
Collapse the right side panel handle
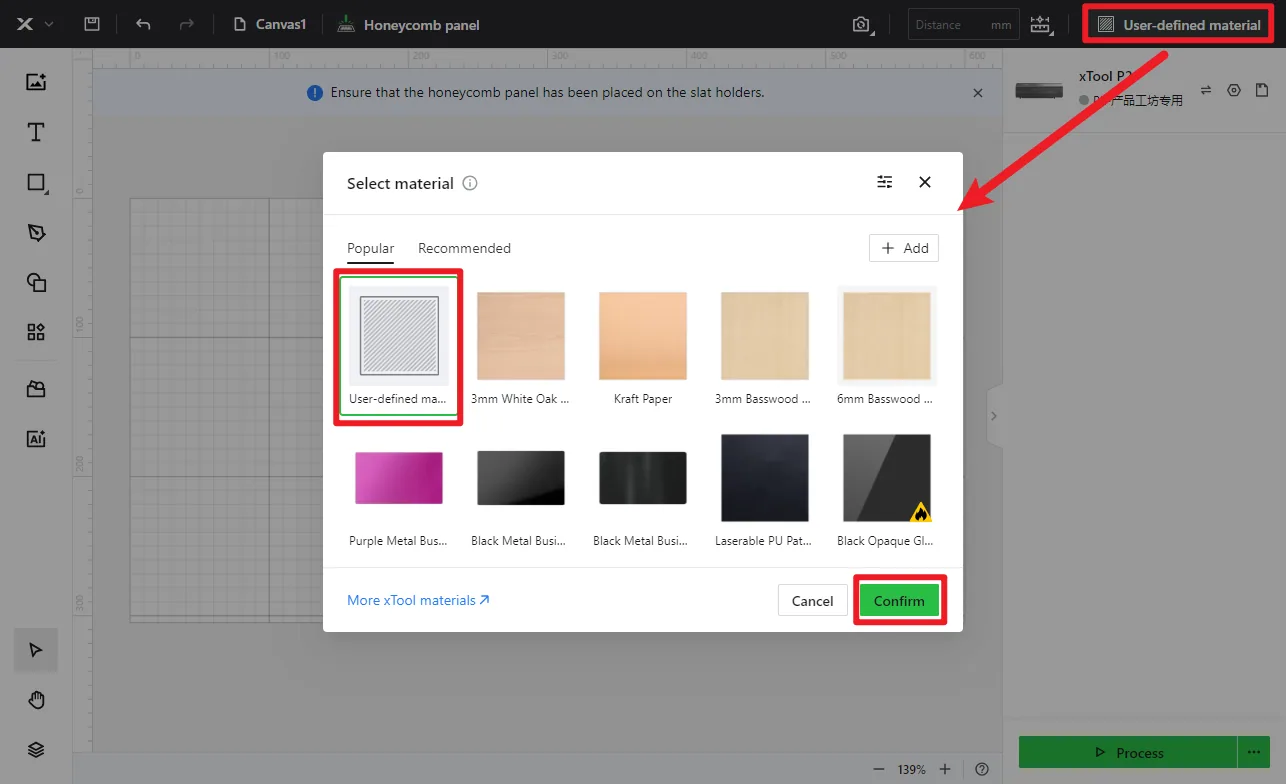993,416
